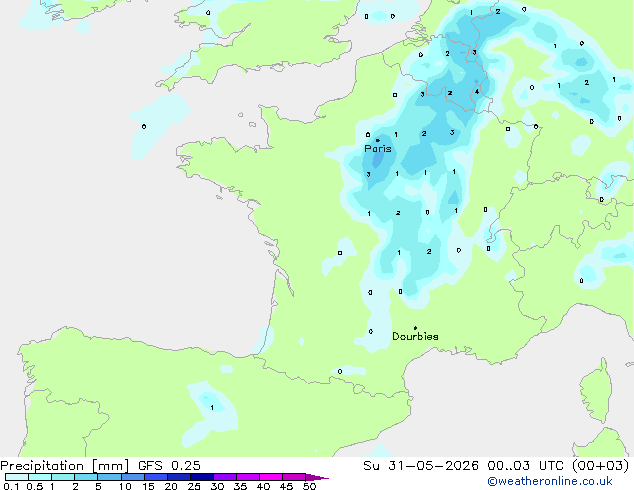Select the 25–30 mm dark navy legend swatch
634x490 pixels.
pos(202,477)
